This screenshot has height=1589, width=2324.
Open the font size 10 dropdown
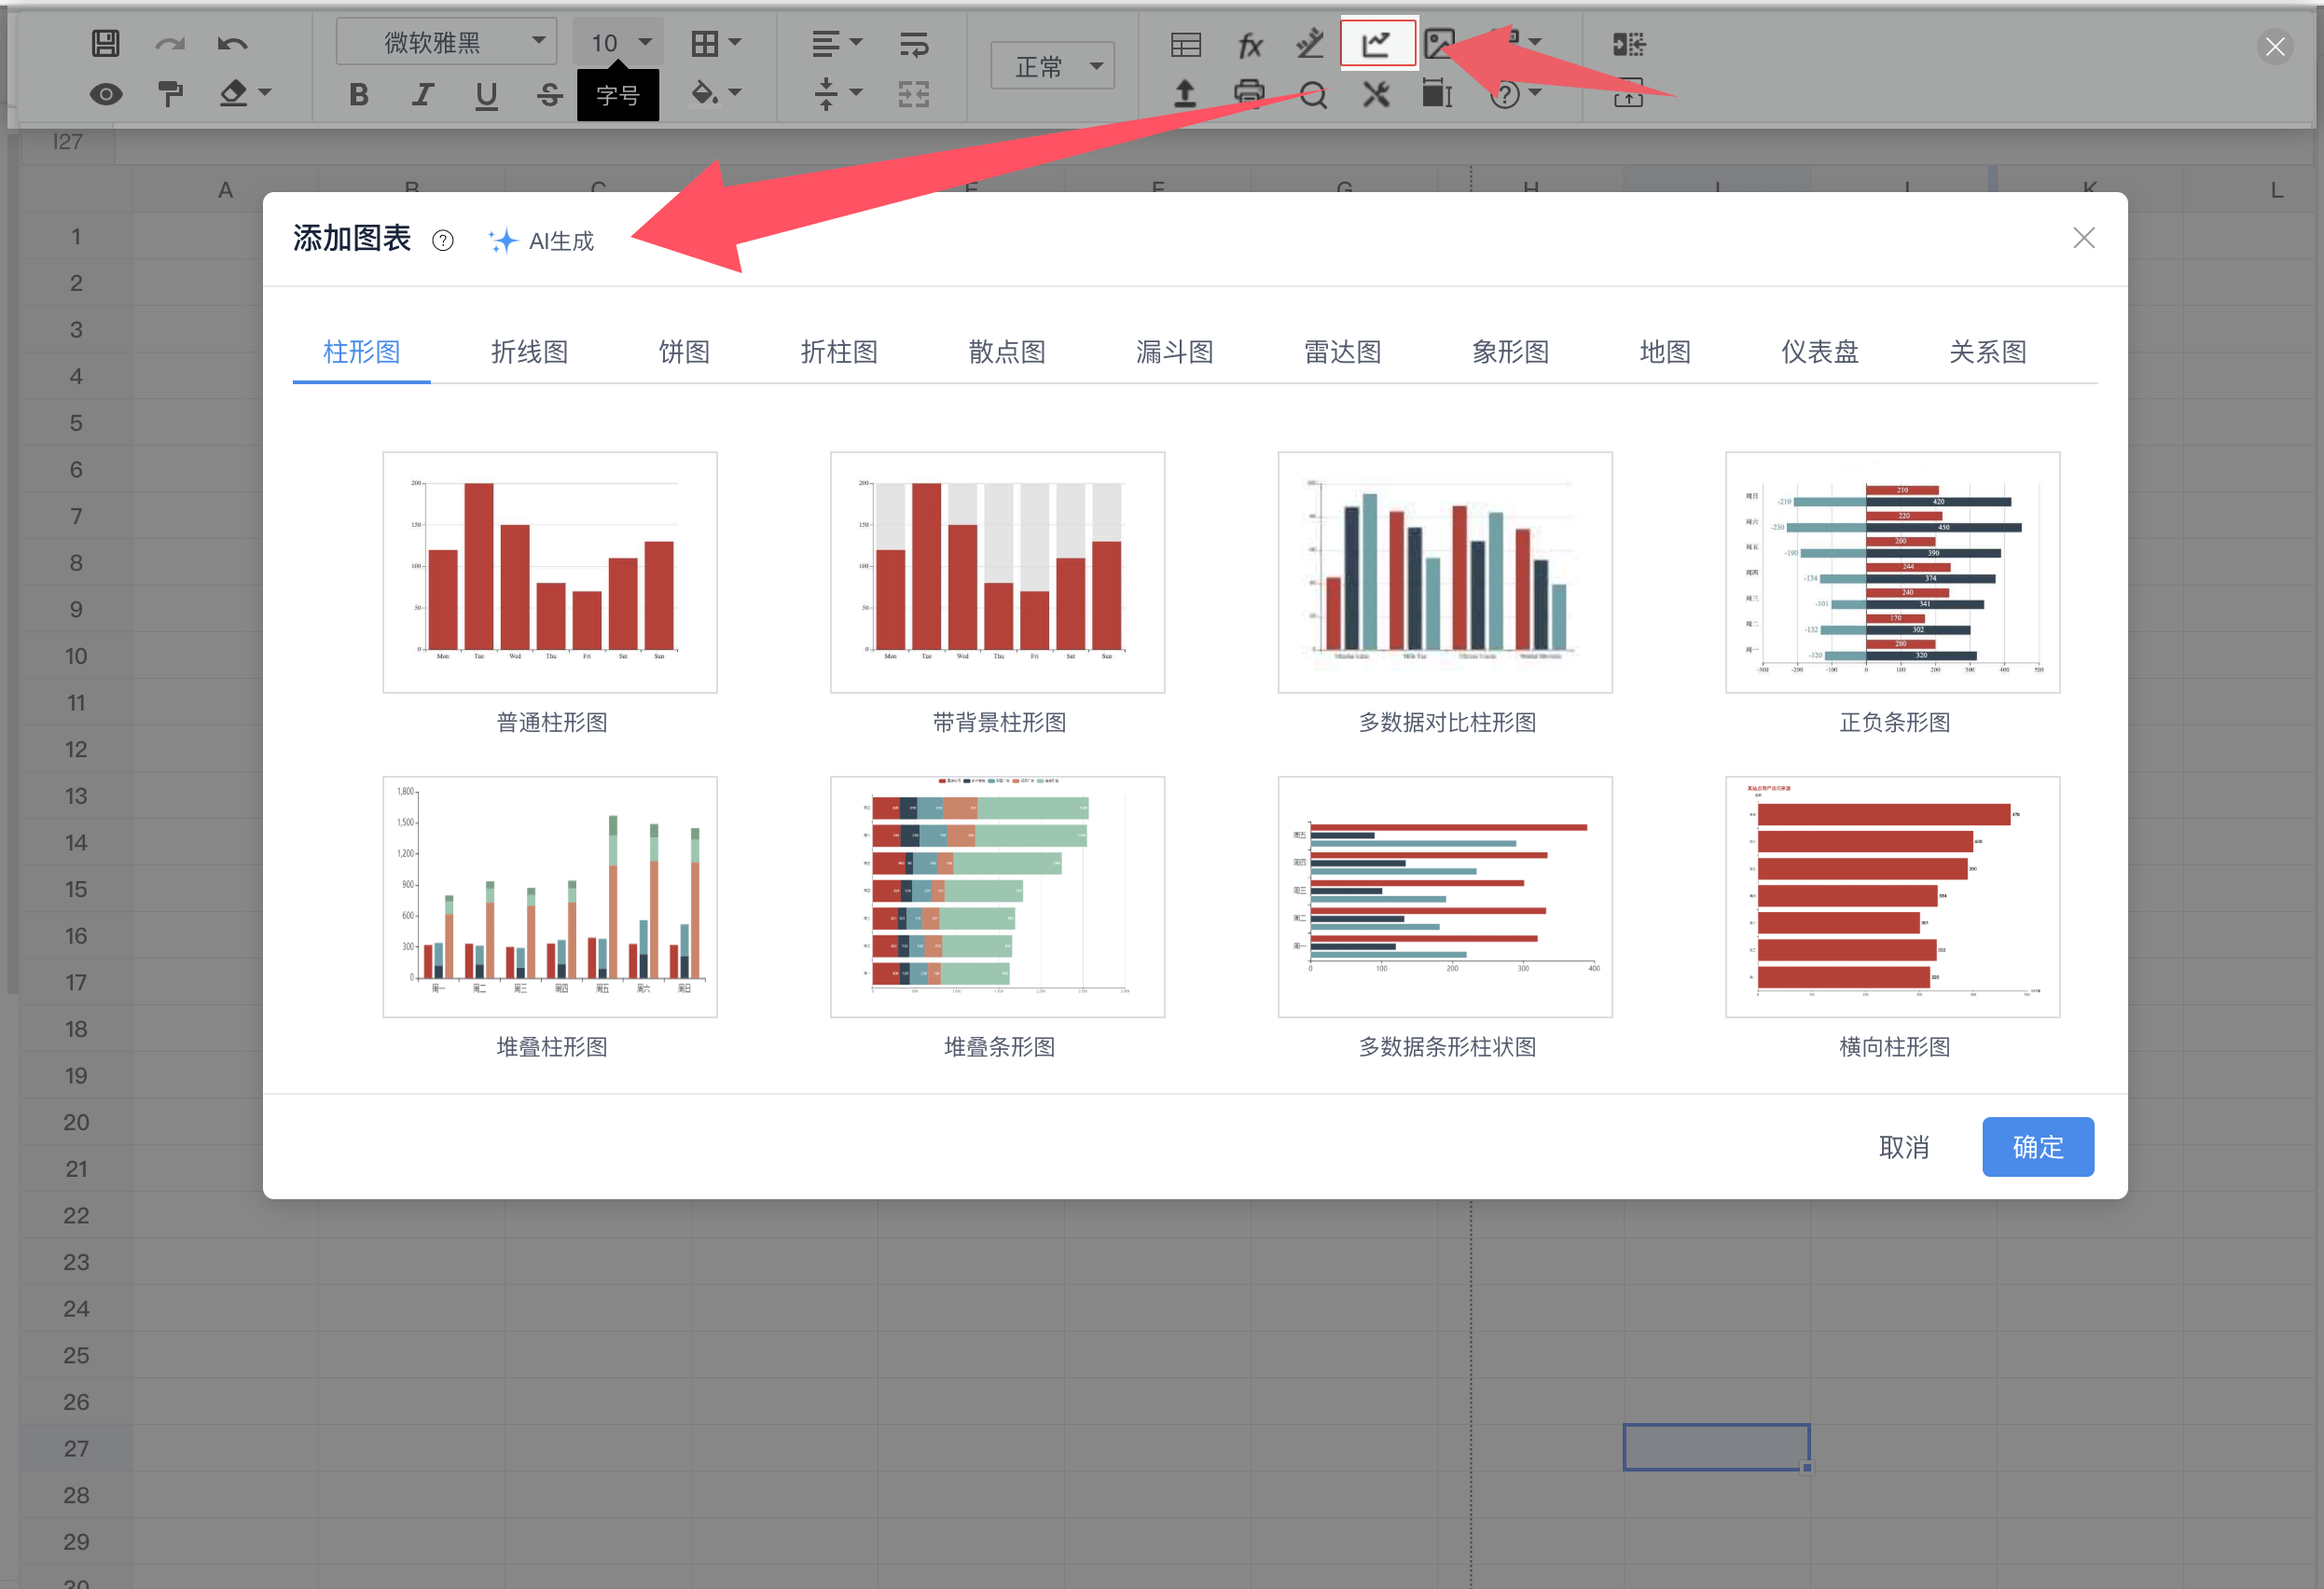tap(619, 42)
